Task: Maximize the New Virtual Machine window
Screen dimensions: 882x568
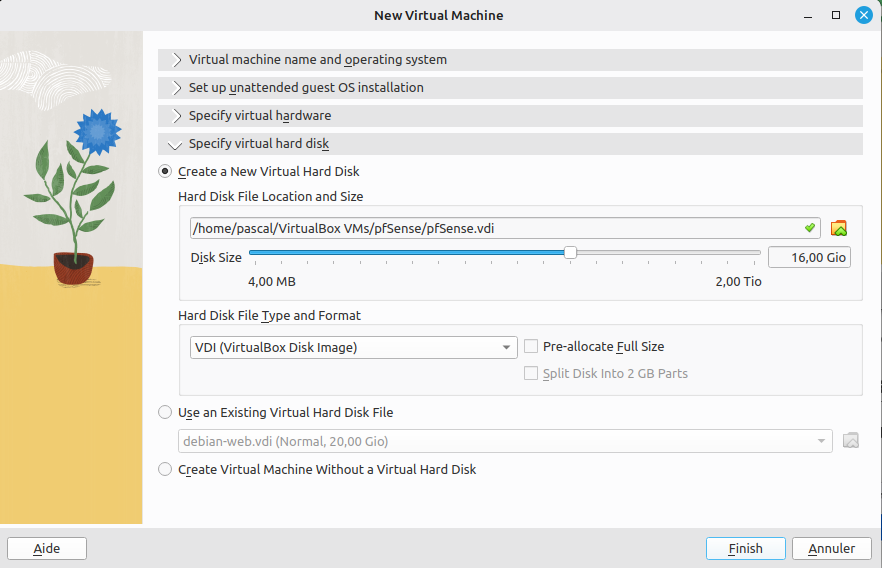Action: coord(836,15)
